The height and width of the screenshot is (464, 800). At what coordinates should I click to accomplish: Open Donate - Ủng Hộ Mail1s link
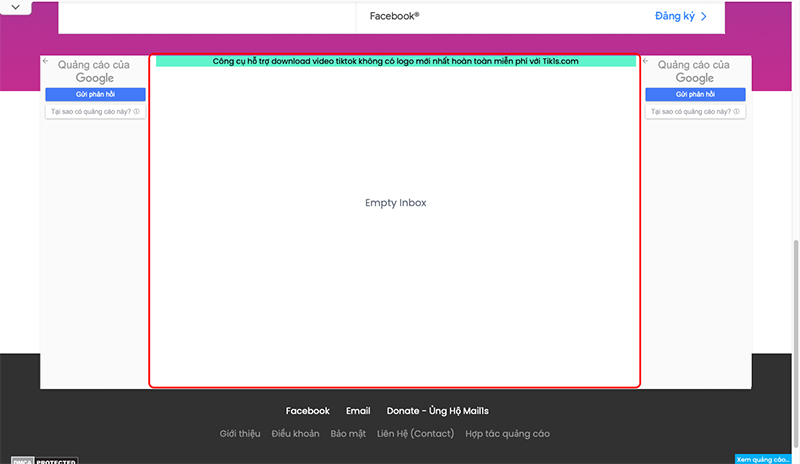click(438, 411)
